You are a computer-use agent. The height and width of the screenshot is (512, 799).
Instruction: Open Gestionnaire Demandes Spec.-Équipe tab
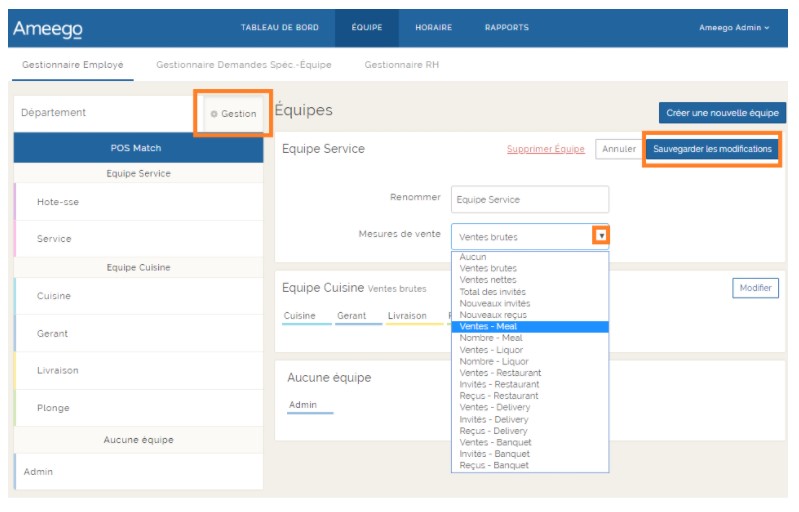[243, 65]
